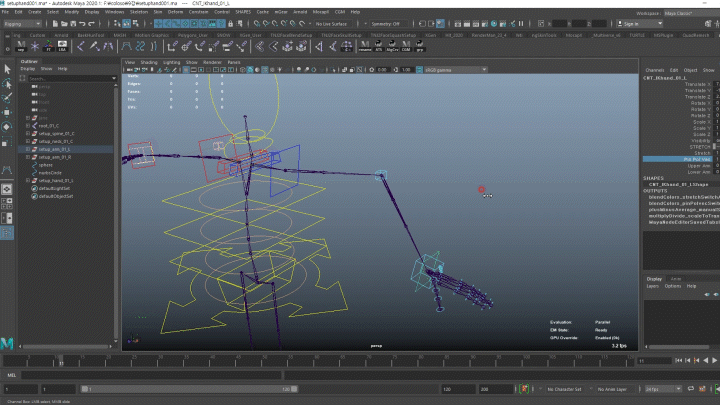Image resolution: width=720 pixels, height=405 pixels.
Task: Toggle the Outliner display-mode icon beside Search
Action: [22, 79]
